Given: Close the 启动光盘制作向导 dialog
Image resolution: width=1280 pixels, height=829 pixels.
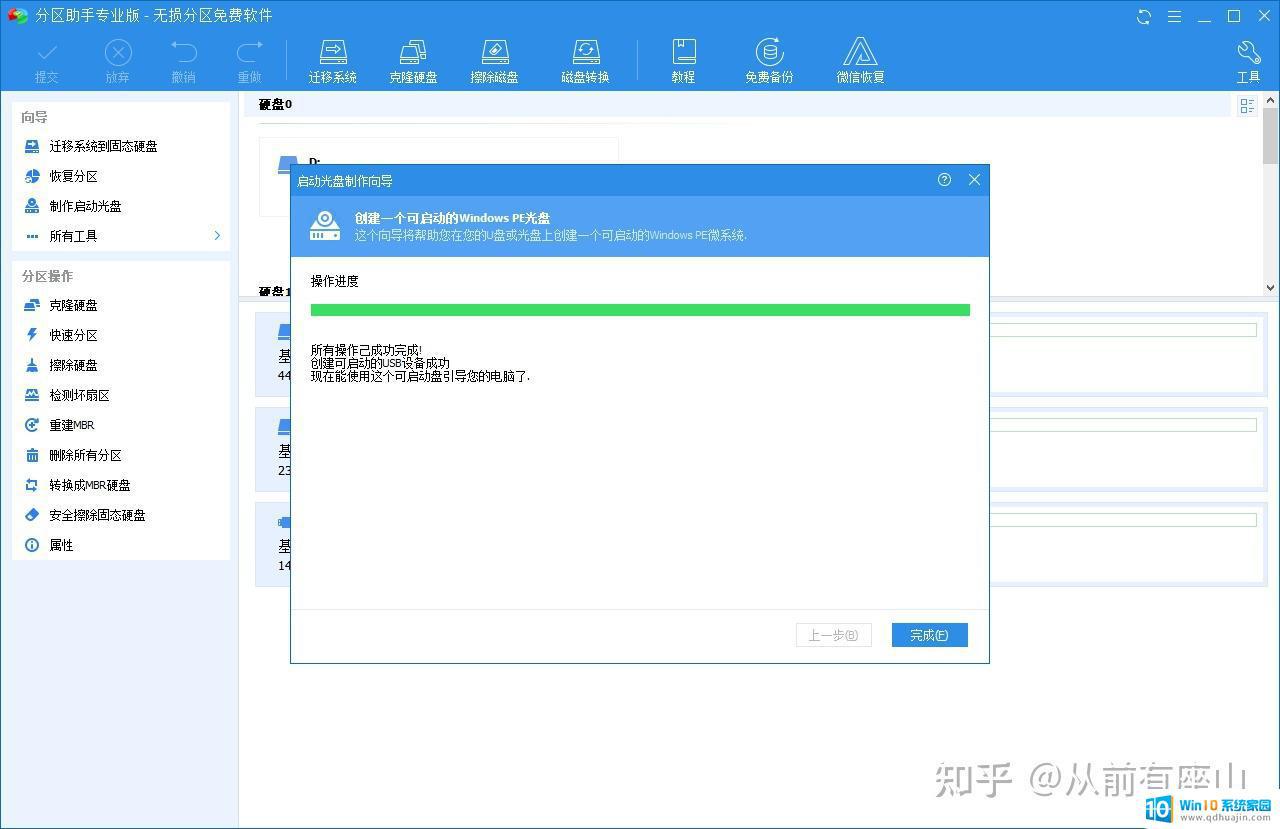Looking at the screenshot, I should 974,180.
